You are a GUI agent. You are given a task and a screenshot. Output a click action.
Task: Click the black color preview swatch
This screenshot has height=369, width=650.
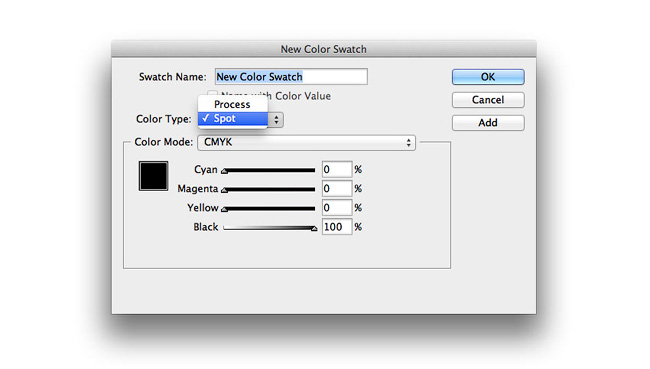point(153,176)
